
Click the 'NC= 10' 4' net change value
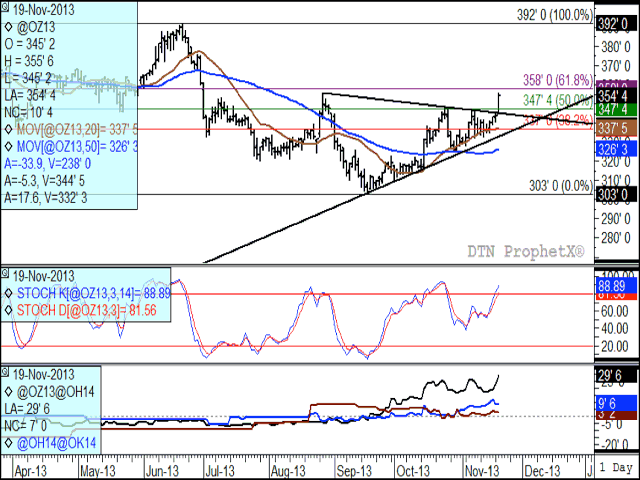29,112
